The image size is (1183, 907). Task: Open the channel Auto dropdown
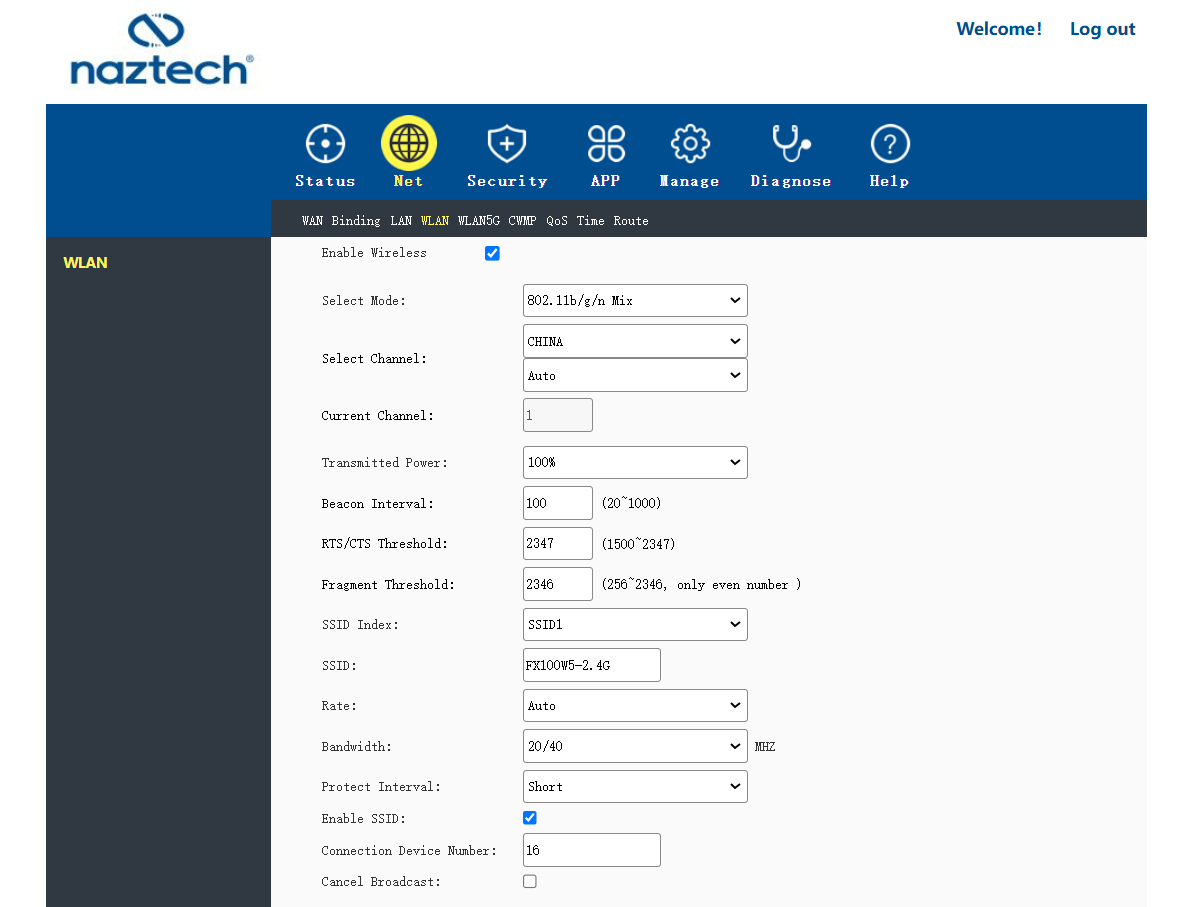tap(635, 375)
